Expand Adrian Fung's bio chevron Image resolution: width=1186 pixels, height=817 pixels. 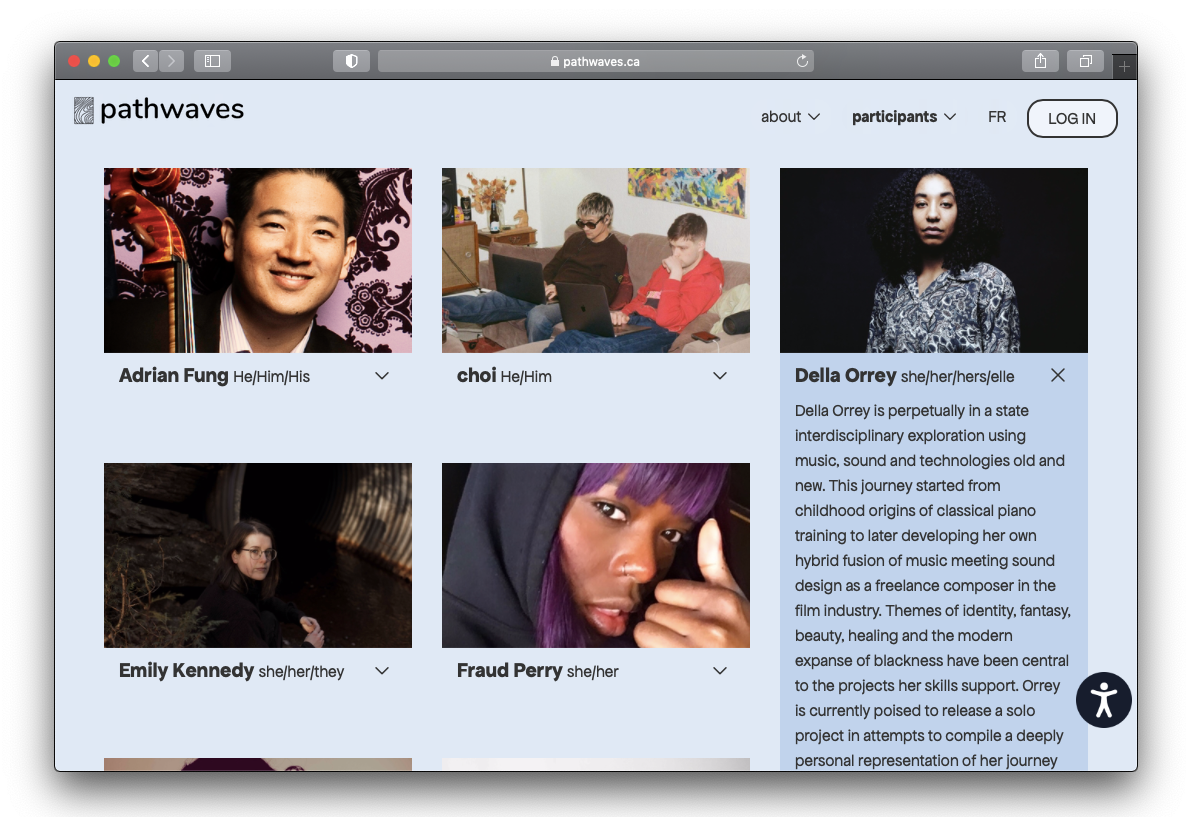(382, 376)
